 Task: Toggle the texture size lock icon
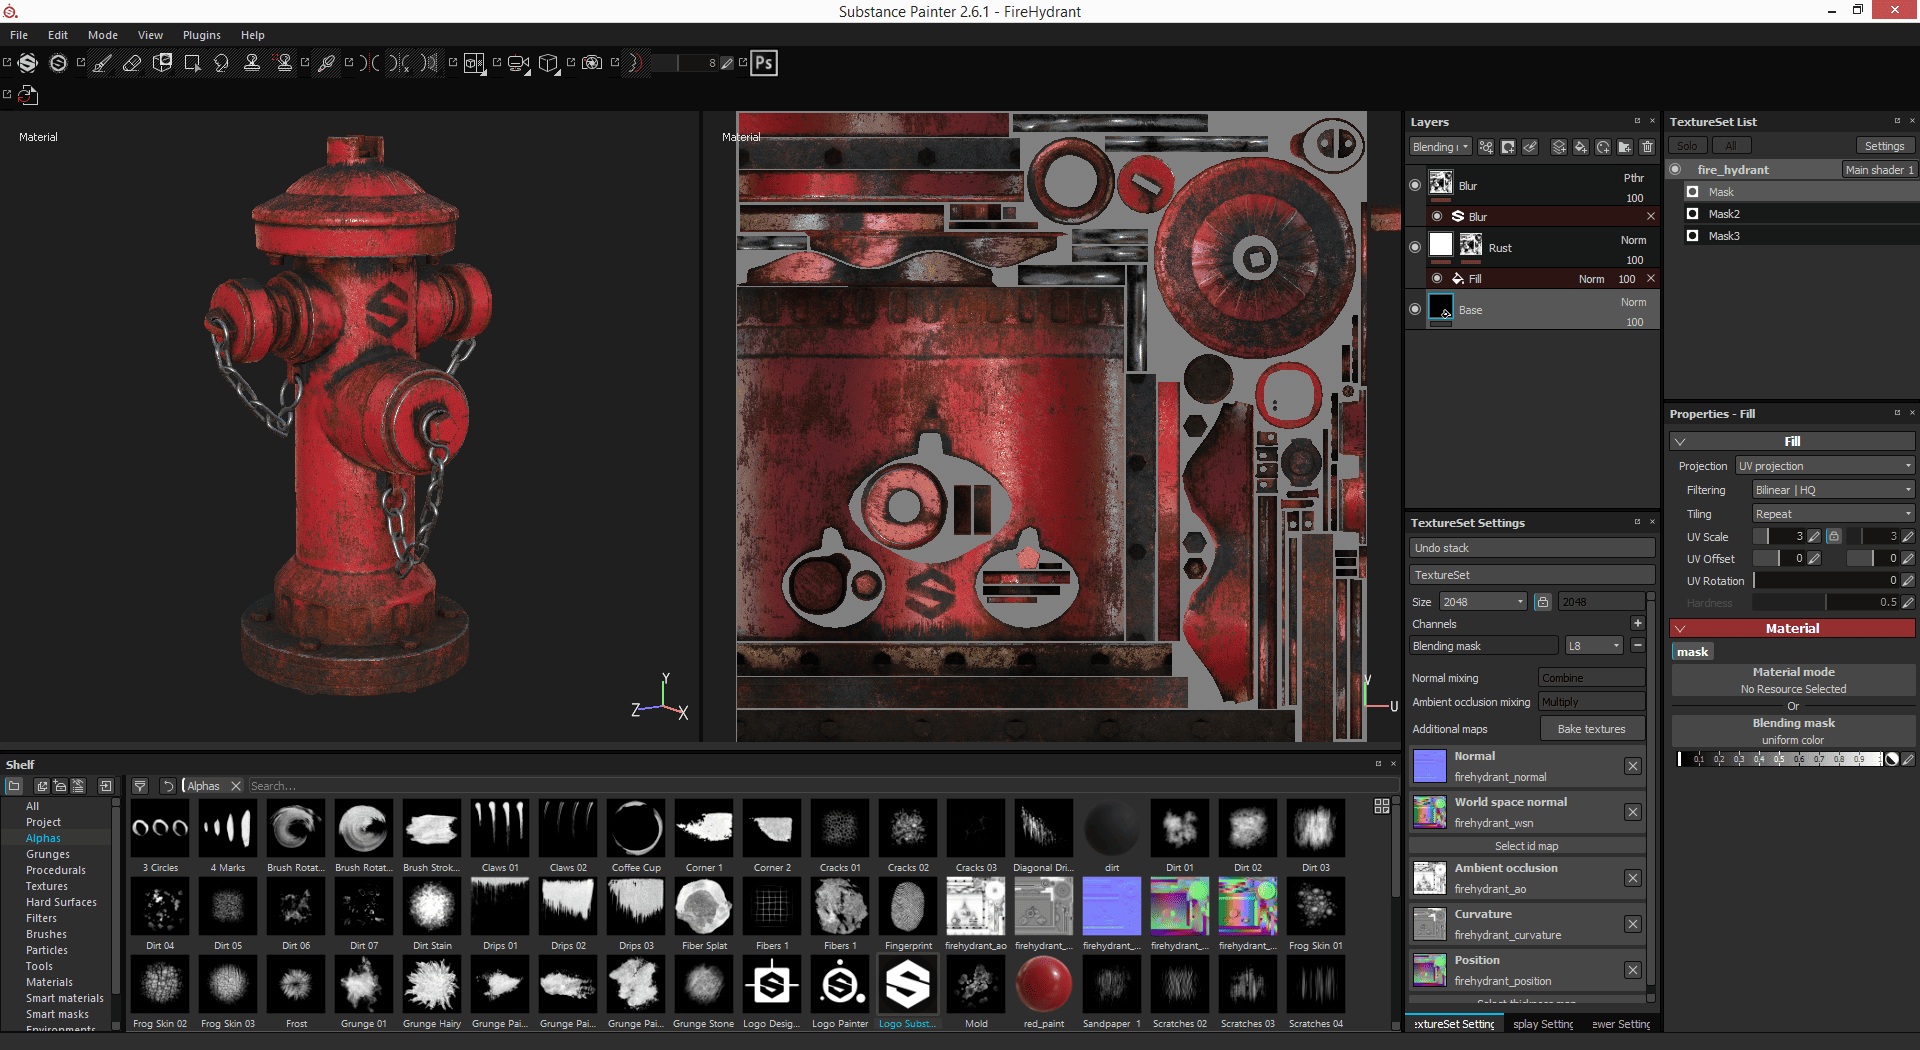pos(1543,602)
